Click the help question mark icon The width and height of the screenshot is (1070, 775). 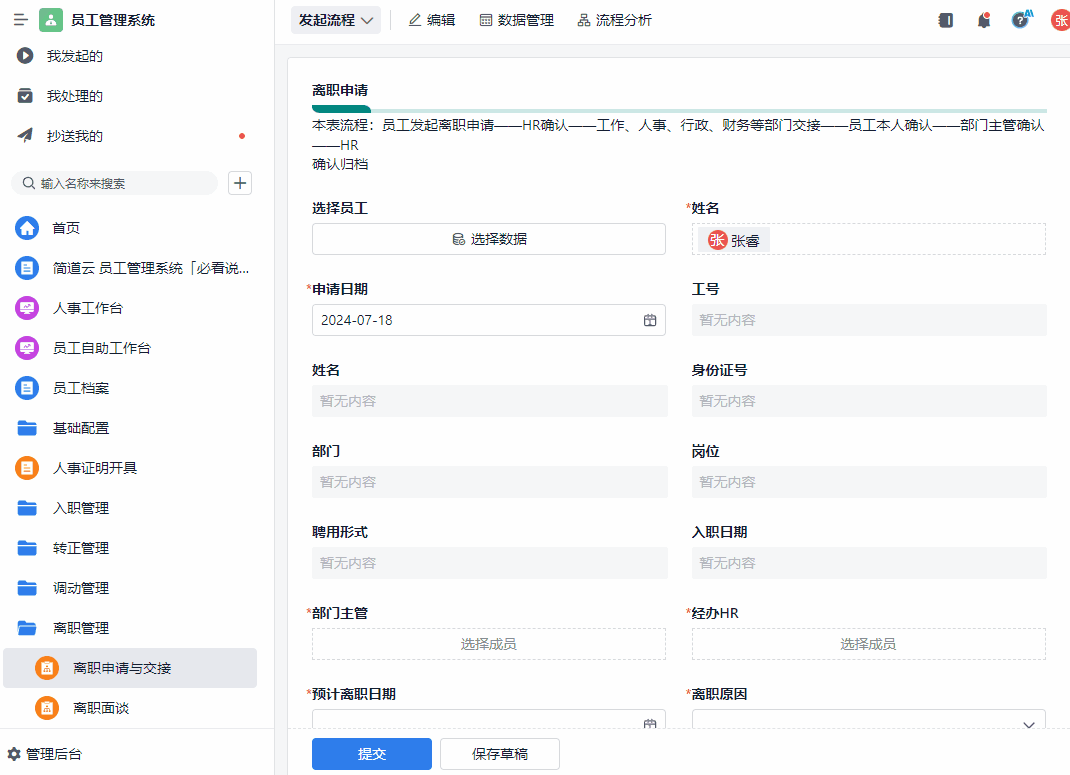[1020, 20]
